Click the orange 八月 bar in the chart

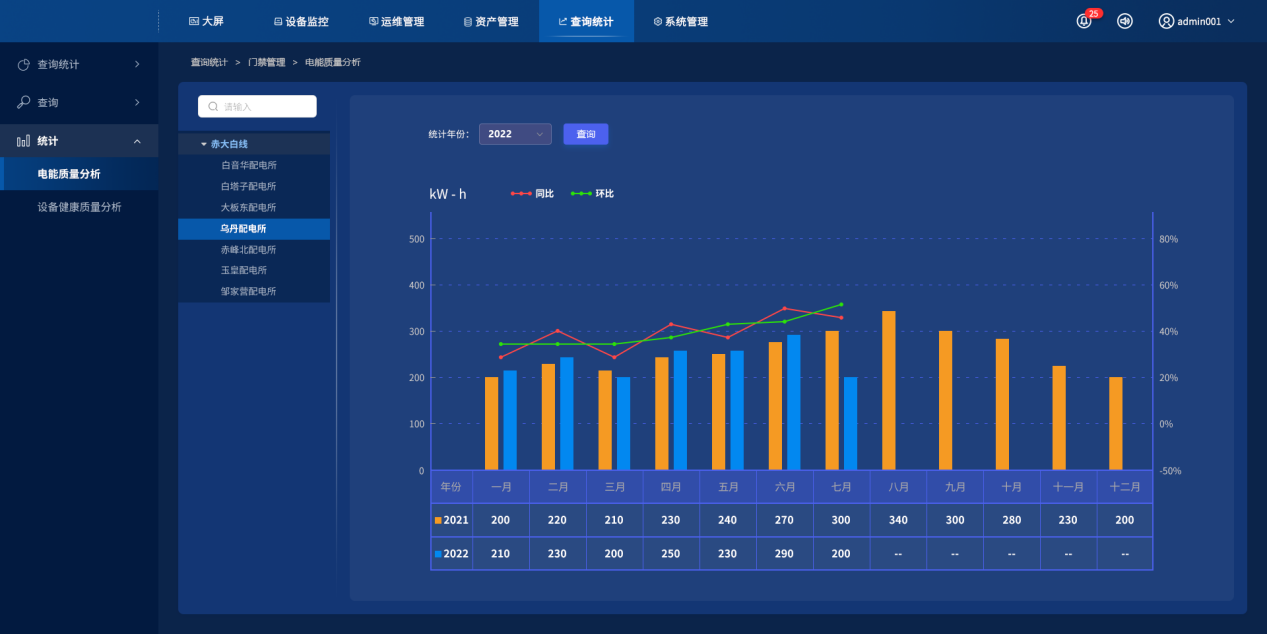[x=889, y=390]
